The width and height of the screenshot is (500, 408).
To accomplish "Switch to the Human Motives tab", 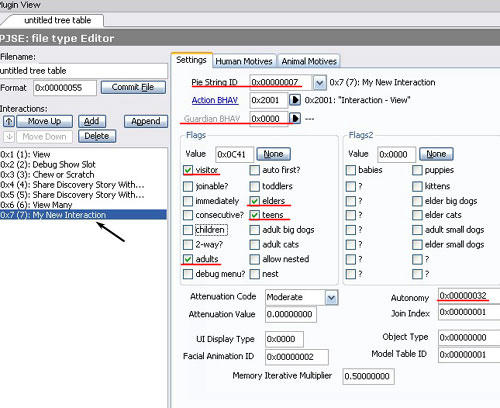I will [244, 61].
